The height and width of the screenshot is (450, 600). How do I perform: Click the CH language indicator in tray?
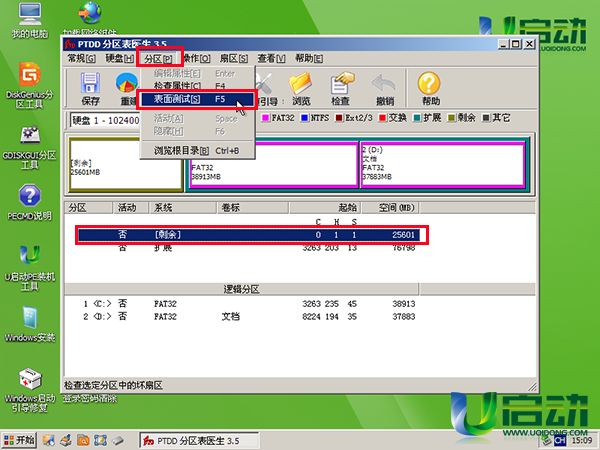pos(560,441)
